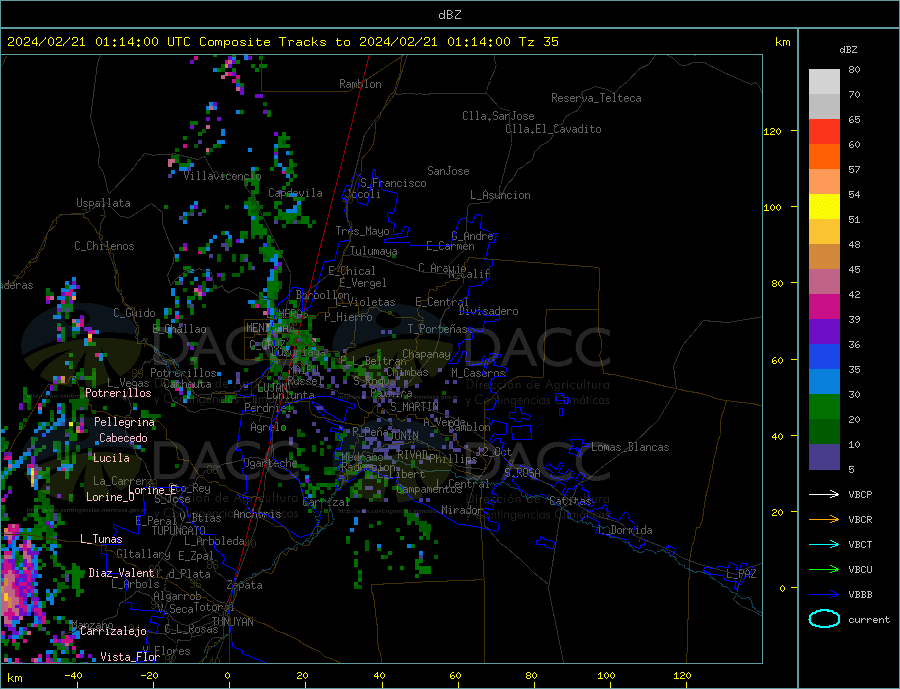Click the 'dBZ' title in the top bar
Screen dimensions: 900x689
point(449,15)
